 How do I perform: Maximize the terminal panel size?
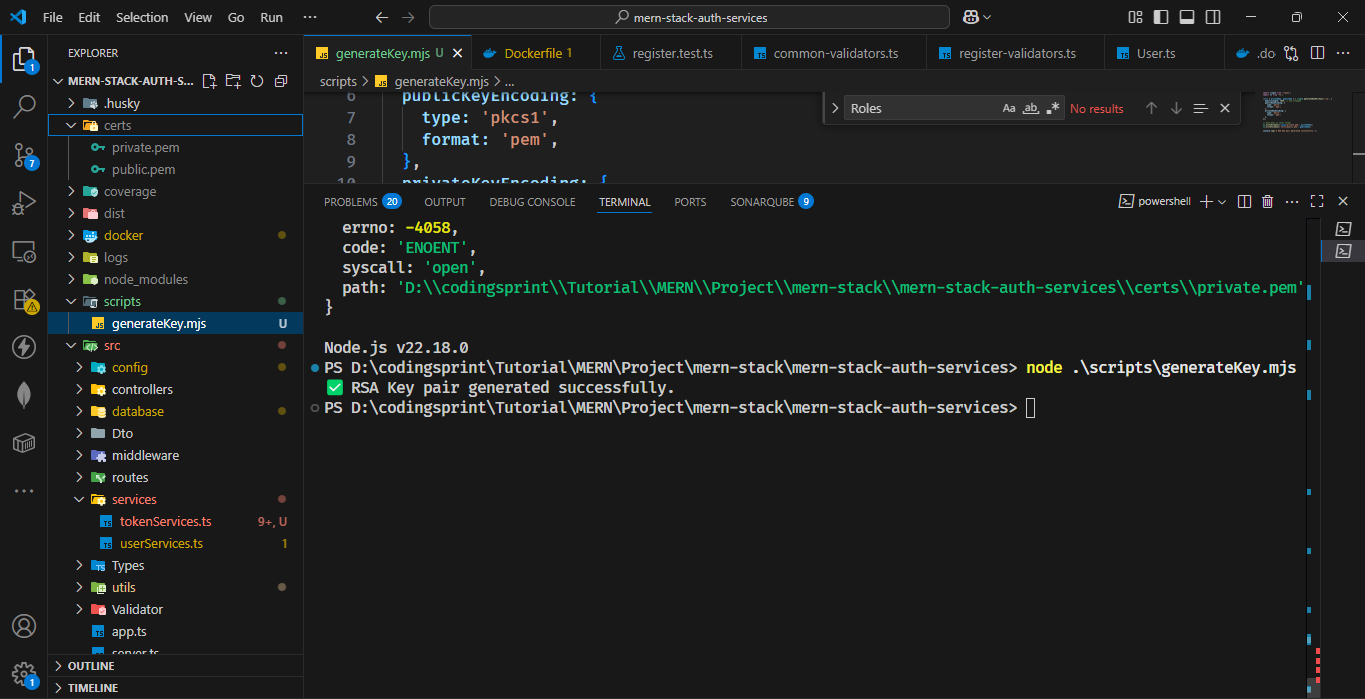[1317, 201]
